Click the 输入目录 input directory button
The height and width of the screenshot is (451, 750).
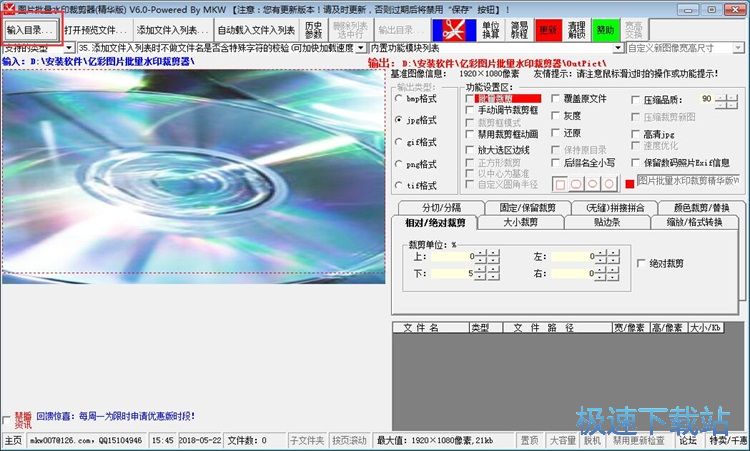pos(32,30)
